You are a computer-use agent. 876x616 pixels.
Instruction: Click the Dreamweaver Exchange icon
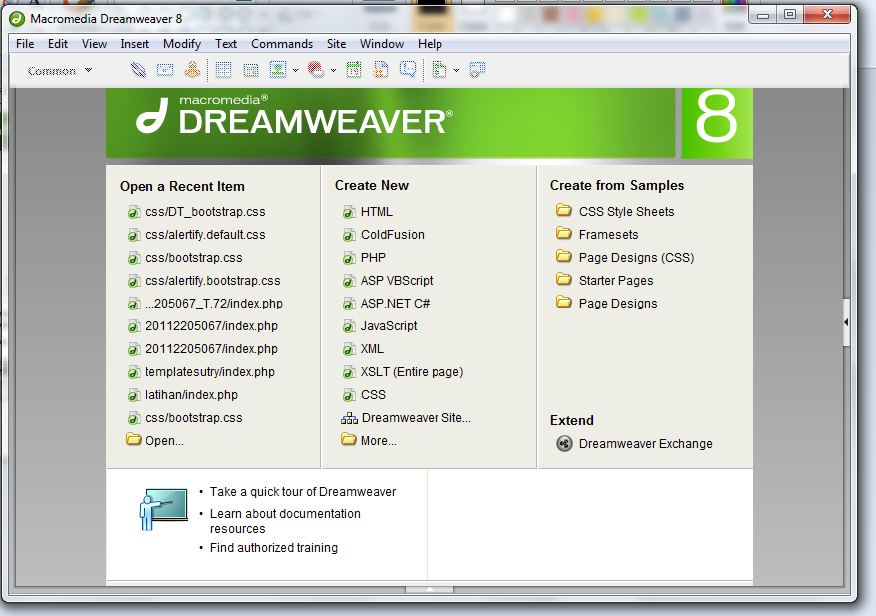click(564, 444)
